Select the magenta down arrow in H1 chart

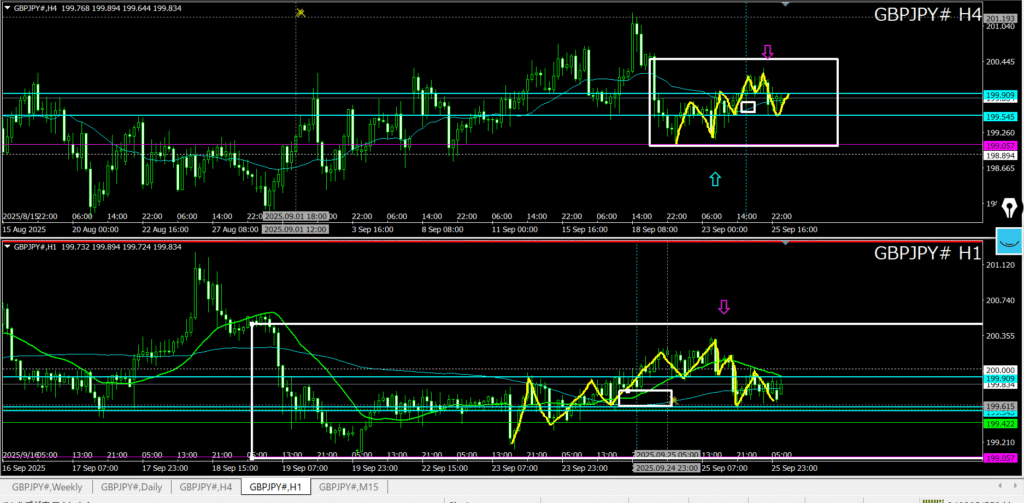(x=724, y=307)
